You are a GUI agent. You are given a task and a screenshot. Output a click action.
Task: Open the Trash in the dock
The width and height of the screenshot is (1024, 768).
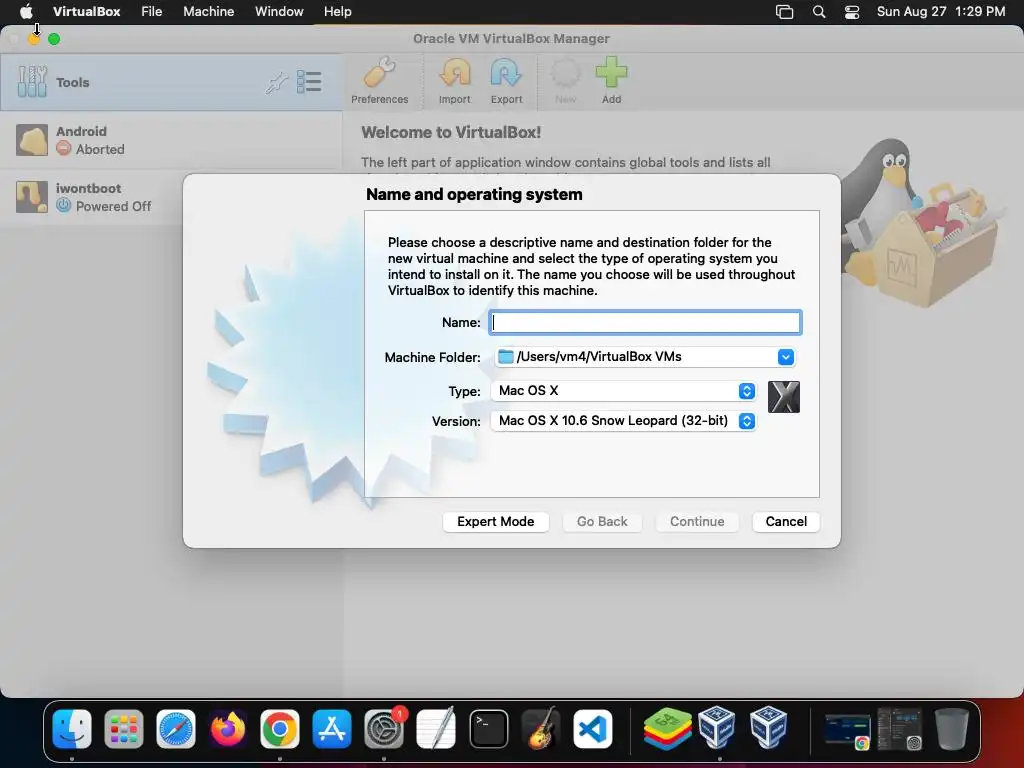[x=952, y=729]
